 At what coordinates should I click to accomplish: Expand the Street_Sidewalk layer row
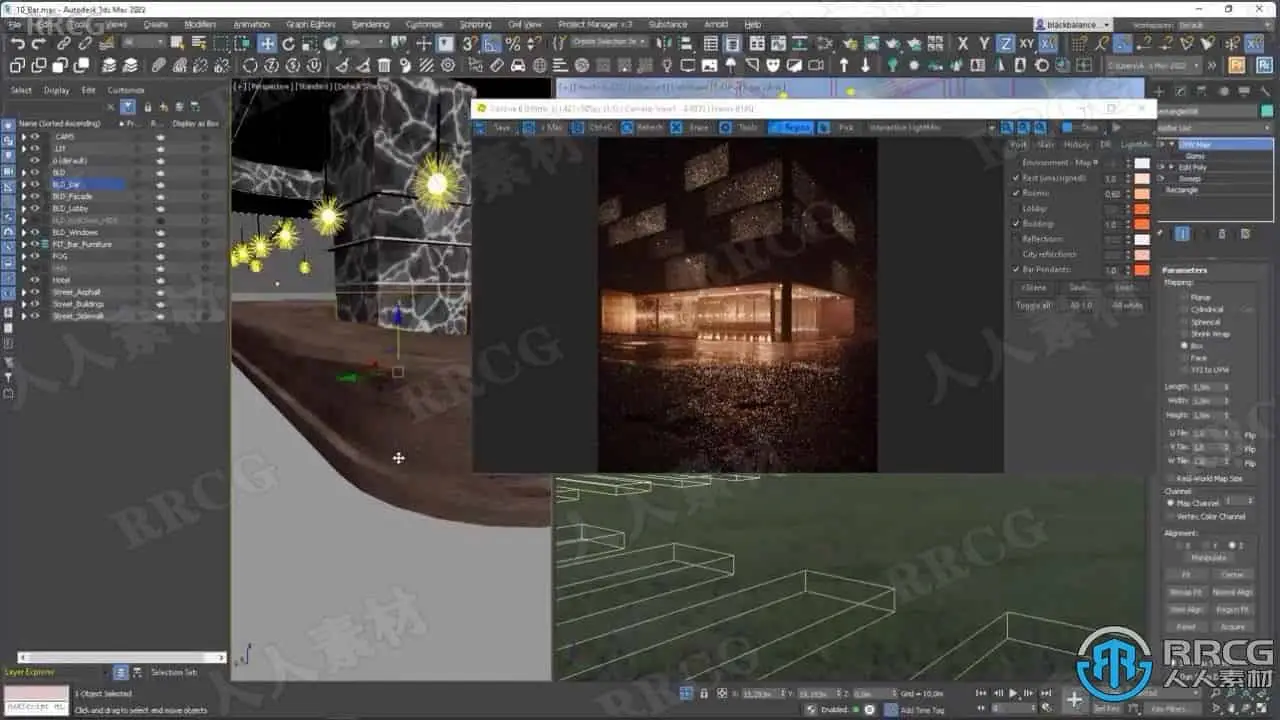click(24, 316)
